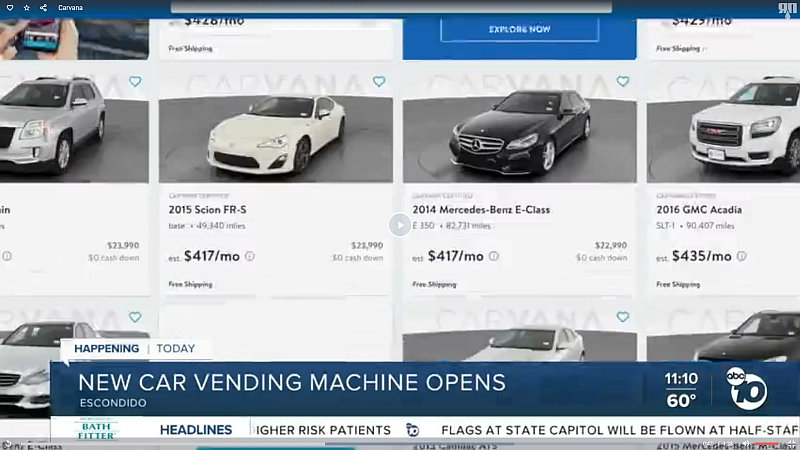This screenshot has width=800, height=450.
Task: Click $0 cash down on the Scion card
Action: (358, 258)
